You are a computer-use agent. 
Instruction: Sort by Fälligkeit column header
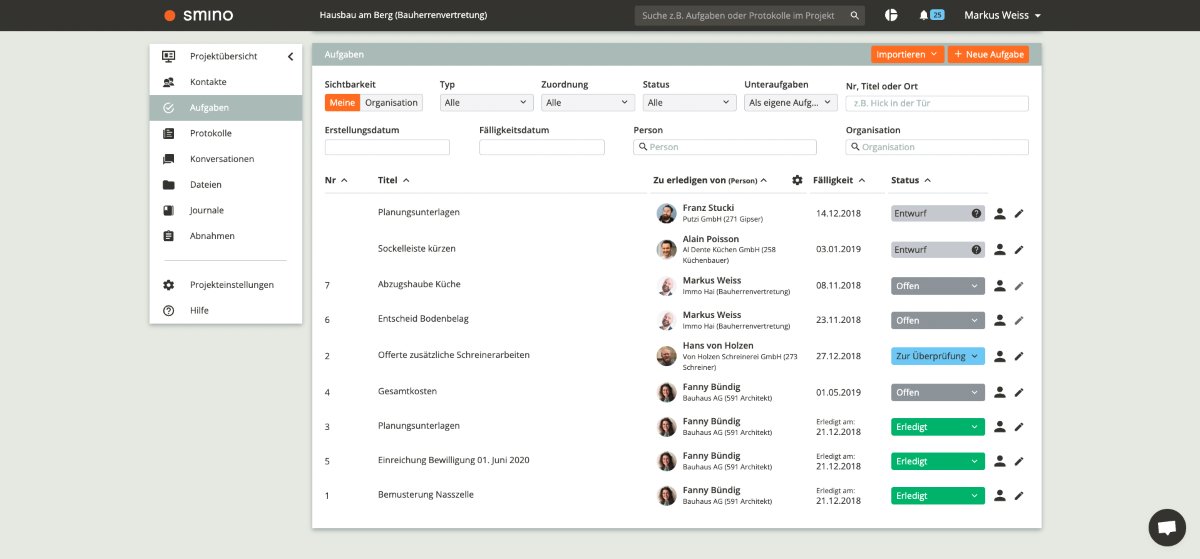[x=839, y=180]
